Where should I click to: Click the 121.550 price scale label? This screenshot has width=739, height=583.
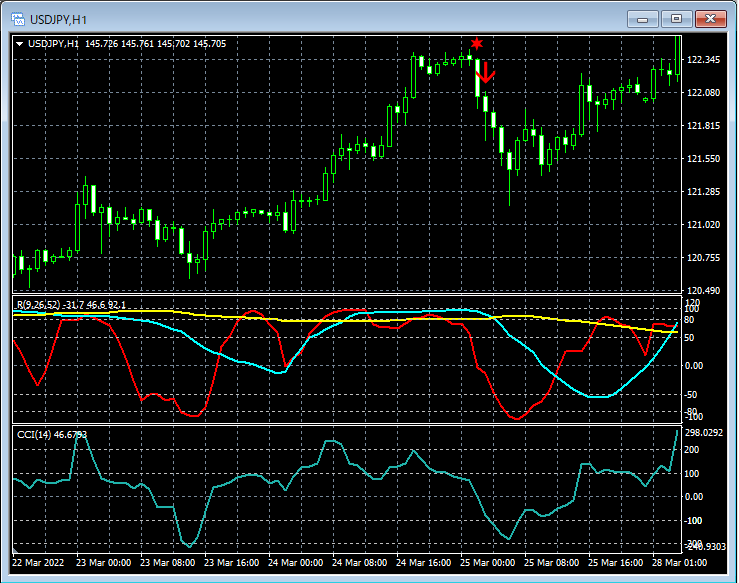[703, 158]
